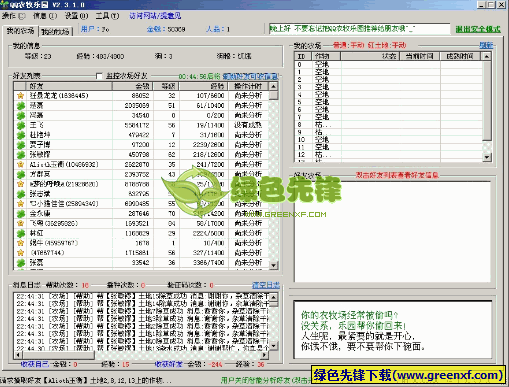This screenshot has height=387, width=509.
Task: Select farm plot row with ID 12
Action: [388, 155]
